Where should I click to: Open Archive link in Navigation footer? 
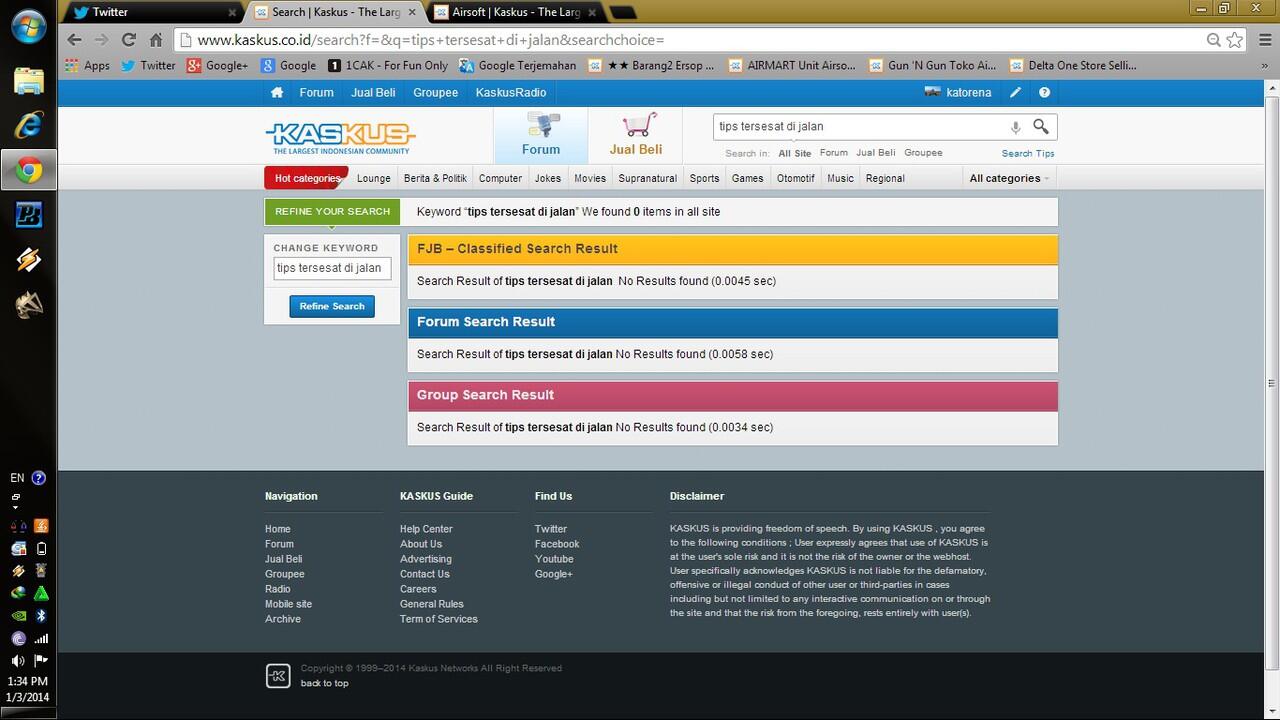(283, 619)
